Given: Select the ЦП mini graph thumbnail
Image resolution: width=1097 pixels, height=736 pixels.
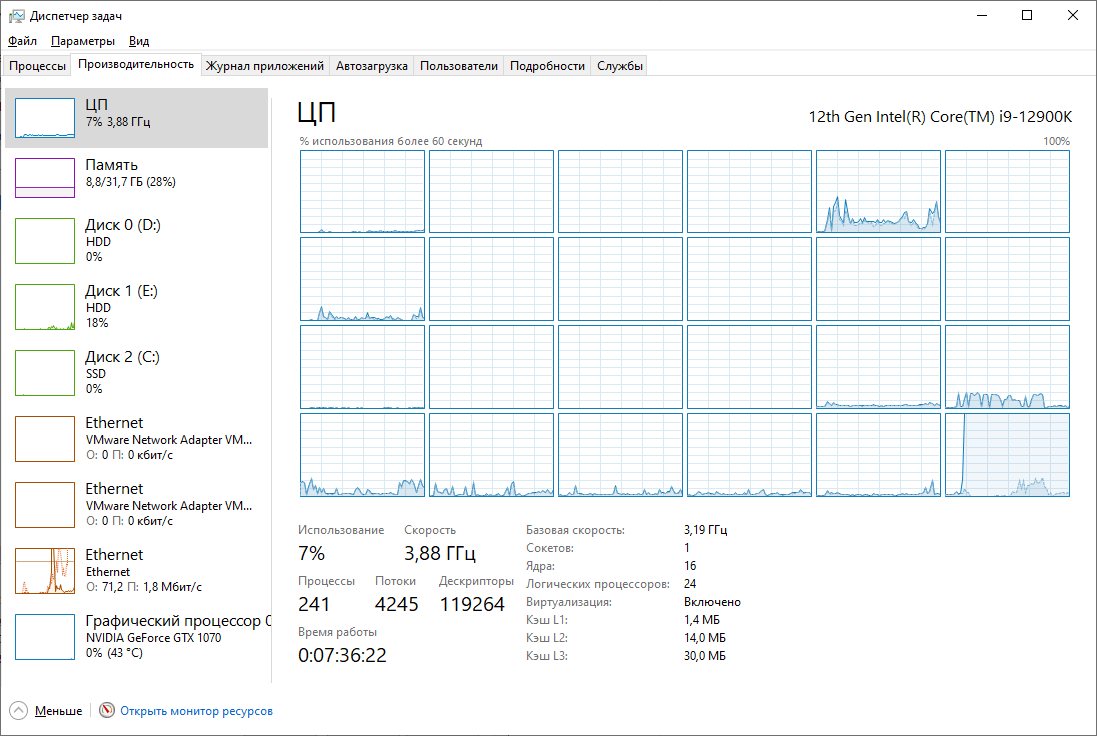Looking at the screenshot, I should [45, 118].
